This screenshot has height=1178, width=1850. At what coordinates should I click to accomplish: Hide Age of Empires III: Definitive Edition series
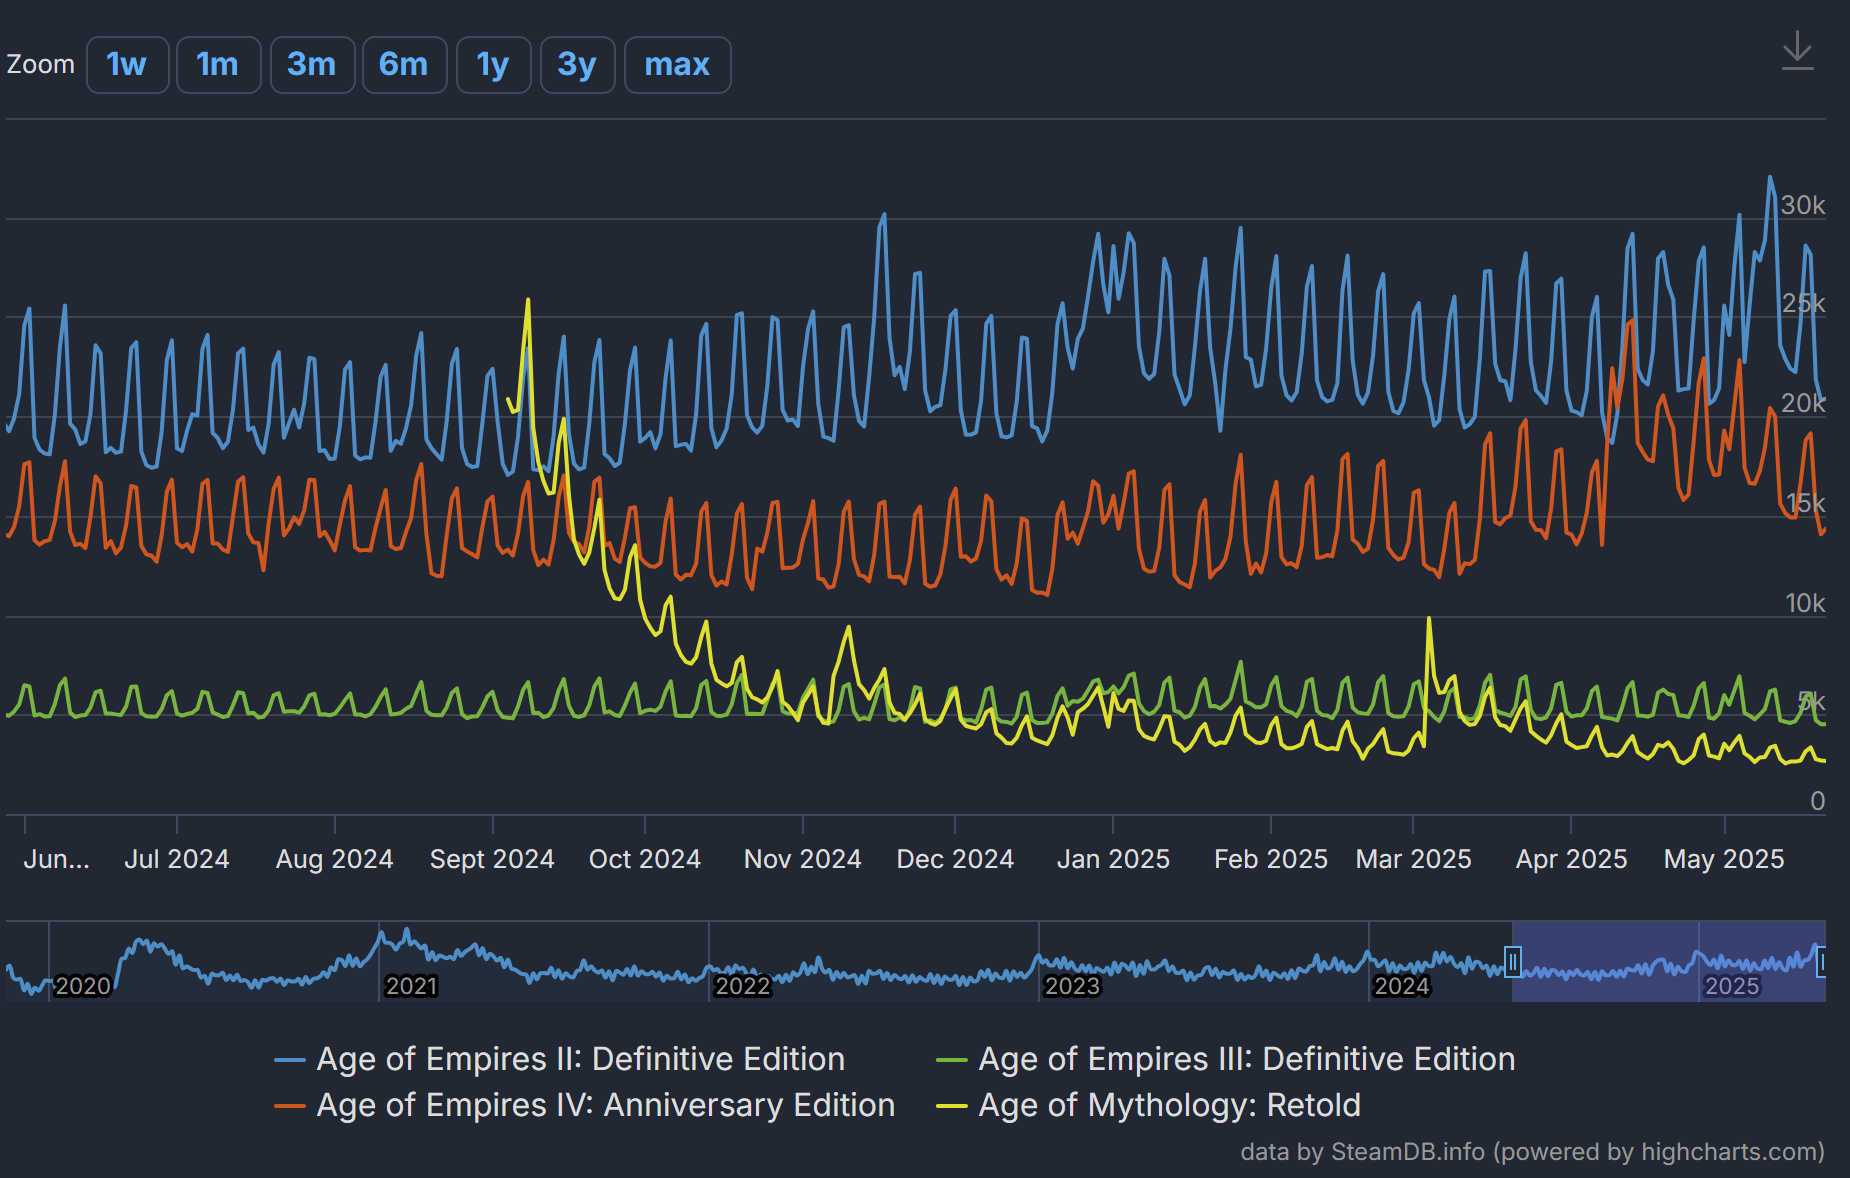1246,1059
